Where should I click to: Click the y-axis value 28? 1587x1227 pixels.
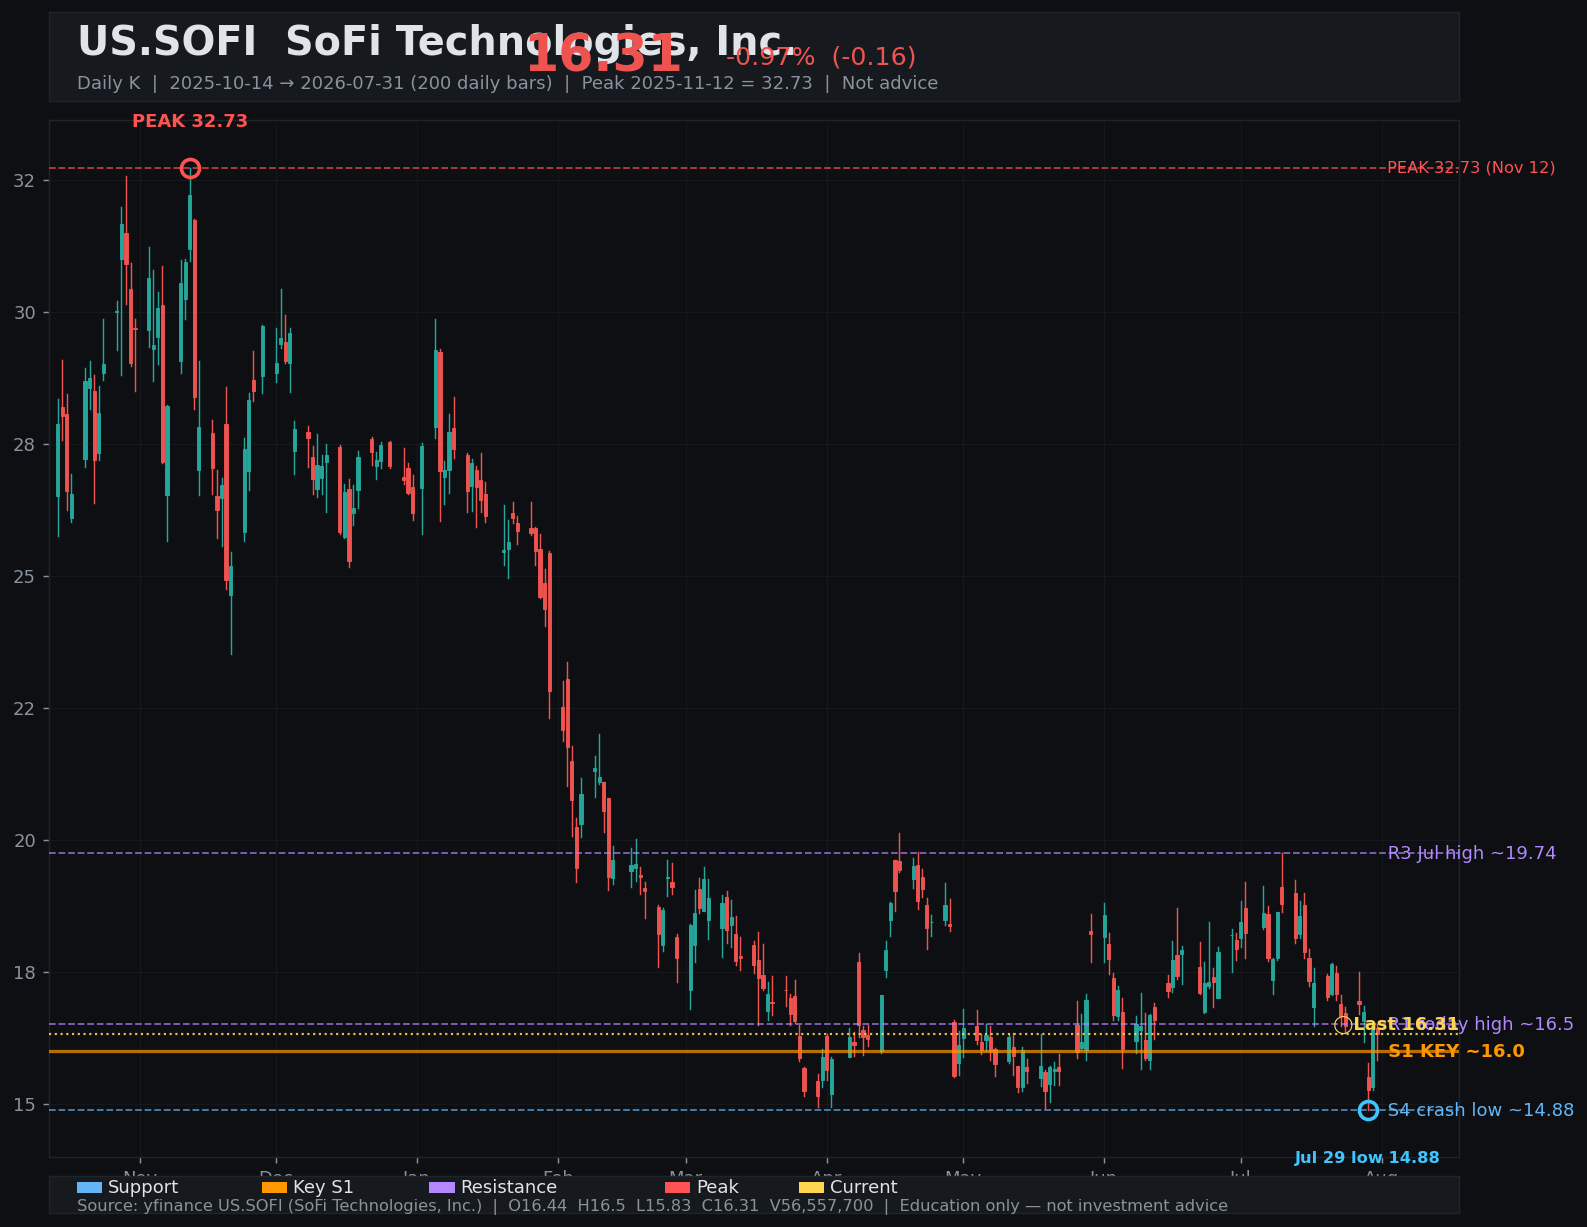[x=25, y=445]
